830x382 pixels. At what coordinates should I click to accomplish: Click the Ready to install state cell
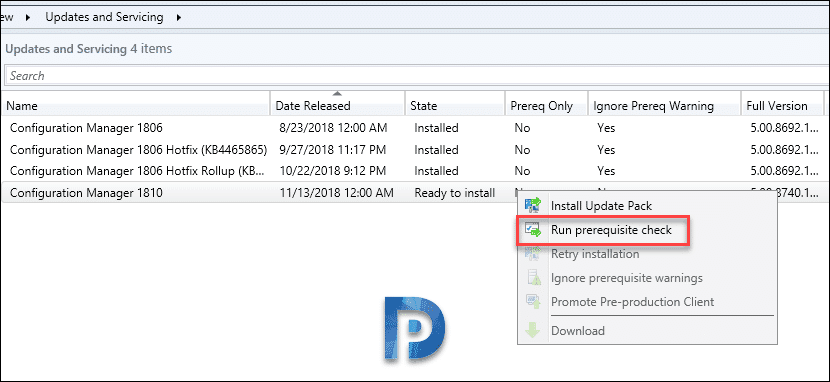(454, 193)
